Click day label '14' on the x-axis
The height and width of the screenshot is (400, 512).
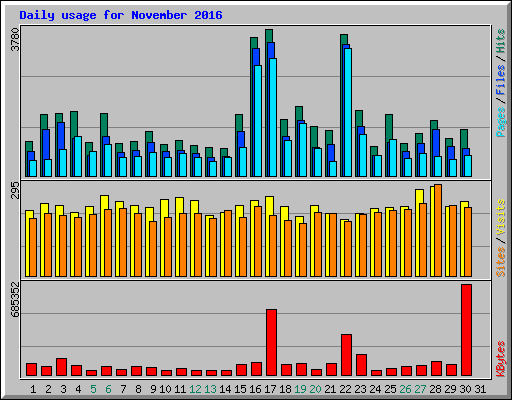pos(225,389)
